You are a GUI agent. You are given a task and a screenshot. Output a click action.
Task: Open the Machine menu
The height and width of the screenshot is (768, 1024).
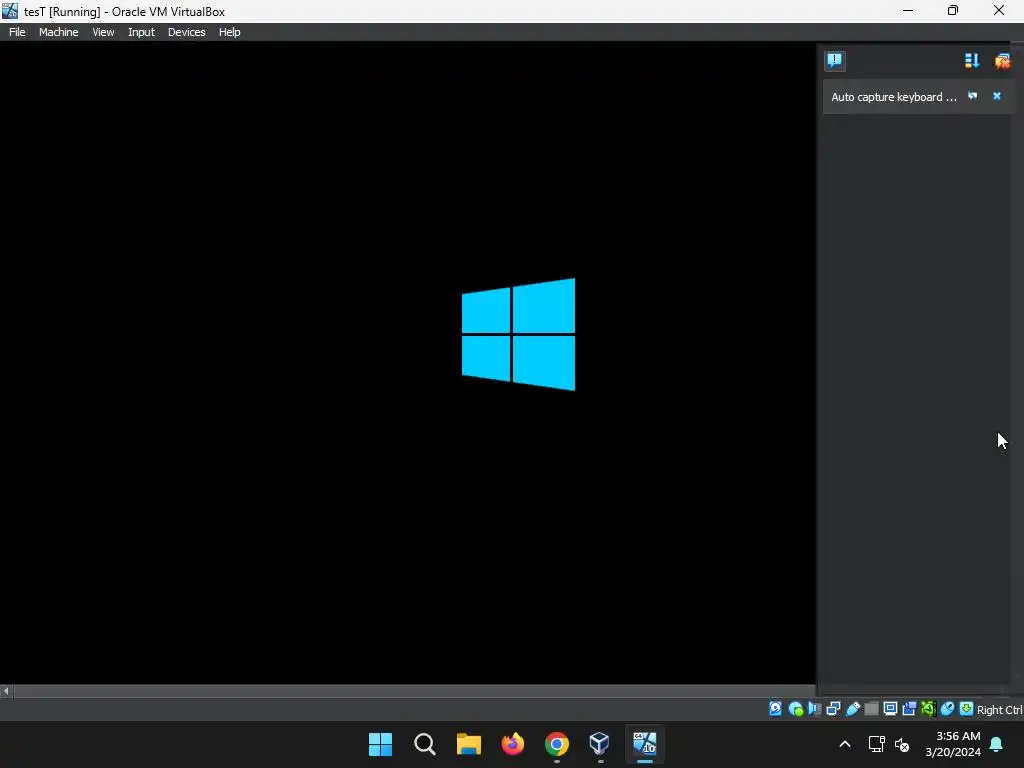point(59,32)
